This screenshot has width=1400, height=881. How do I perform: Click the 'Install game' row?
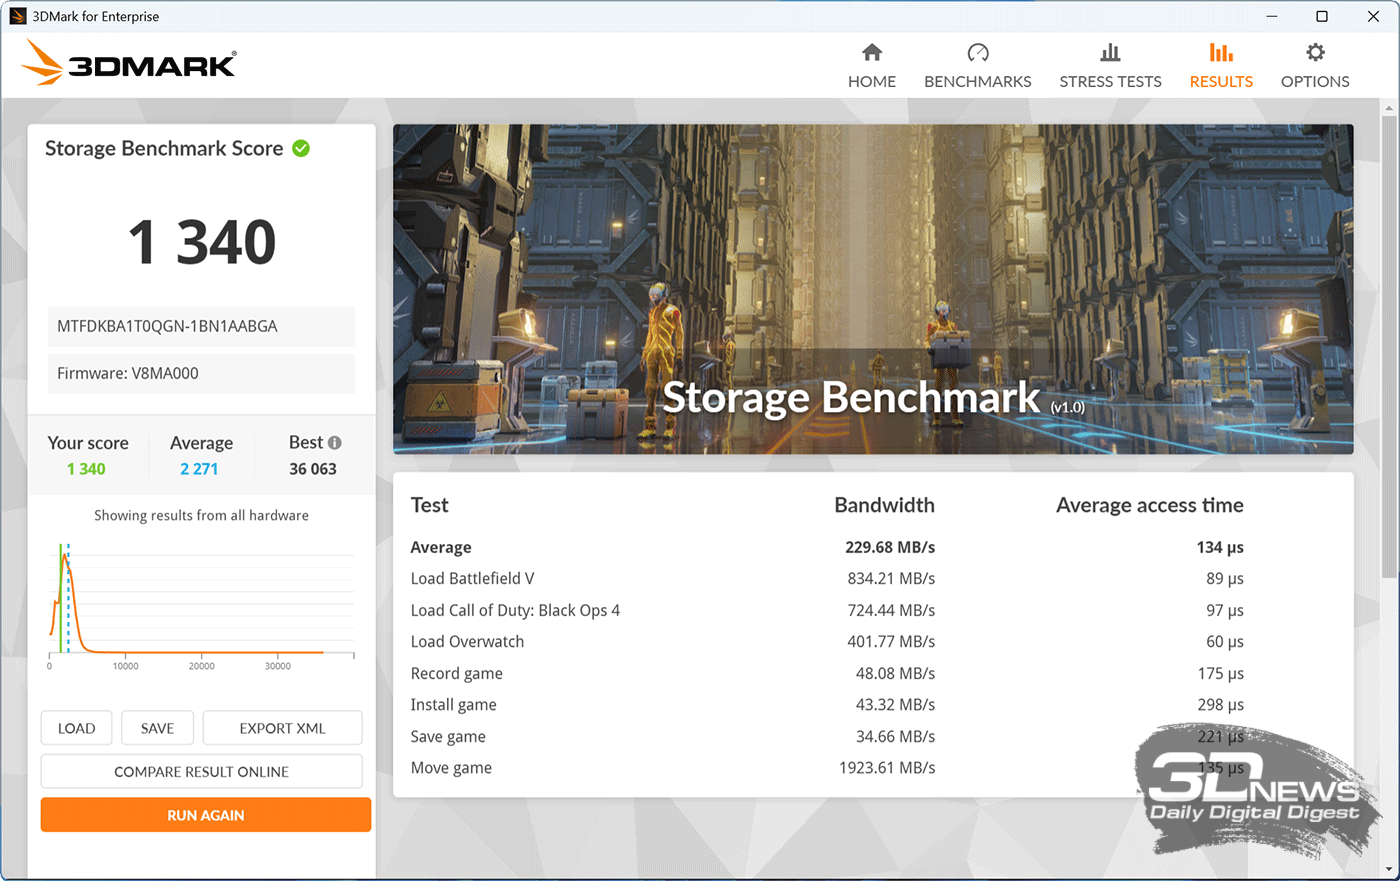point(827,704)
